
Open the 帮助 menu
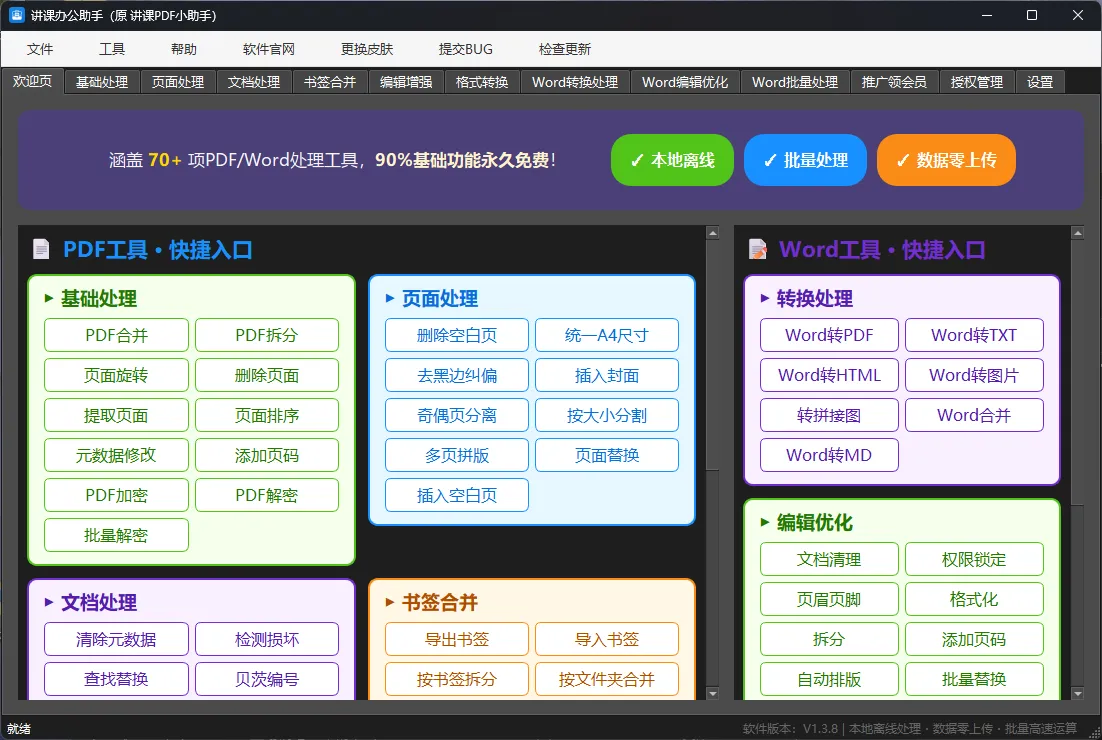(x=183, y=49)
